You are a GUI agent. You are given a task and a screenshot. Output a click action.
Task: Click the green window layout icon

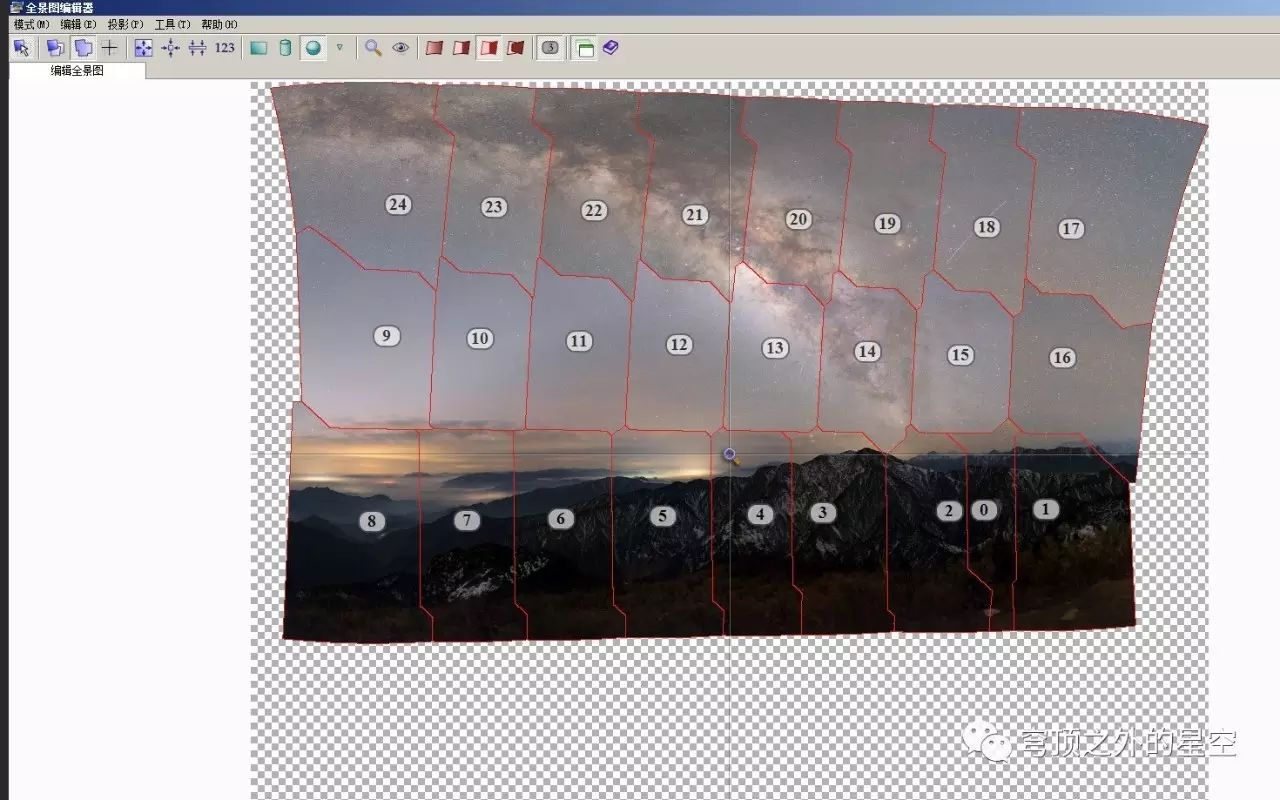pyautogui.click(x=585, y=48)
